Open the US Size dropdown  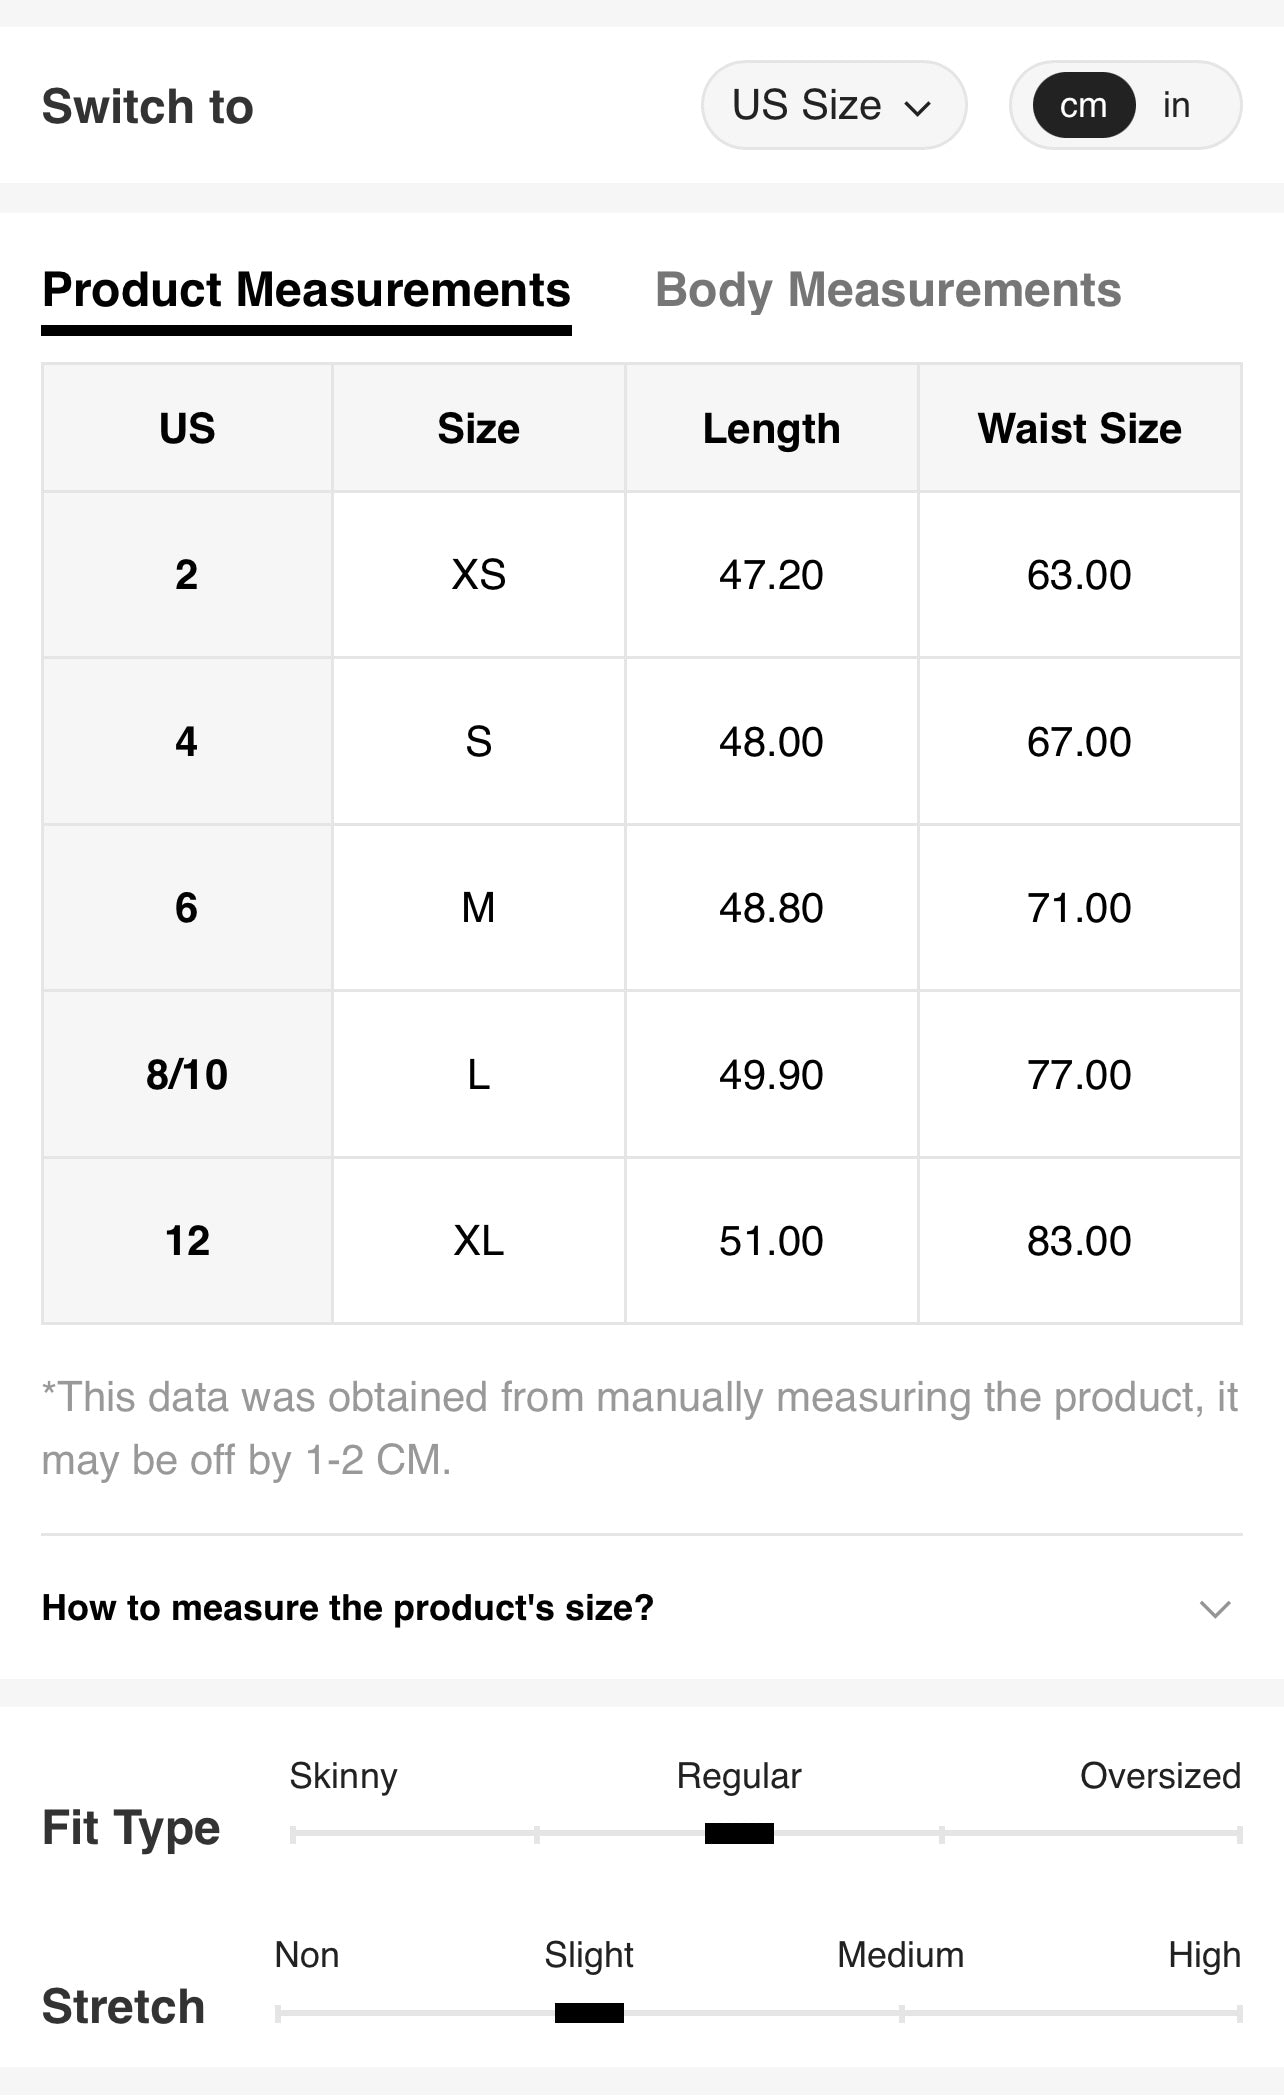(833, 105)
